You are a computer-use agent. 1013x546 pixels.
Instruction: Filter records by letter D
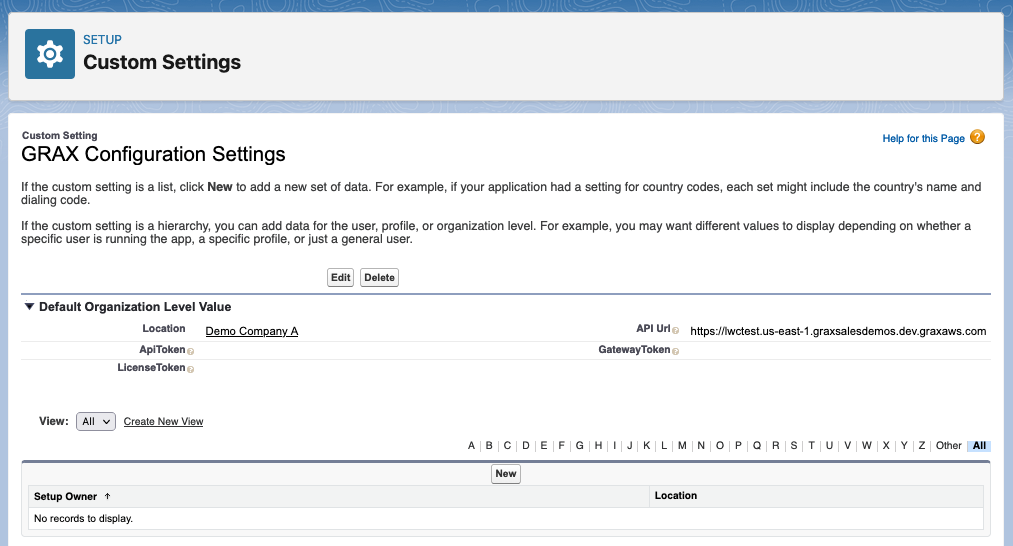(526, 445)
